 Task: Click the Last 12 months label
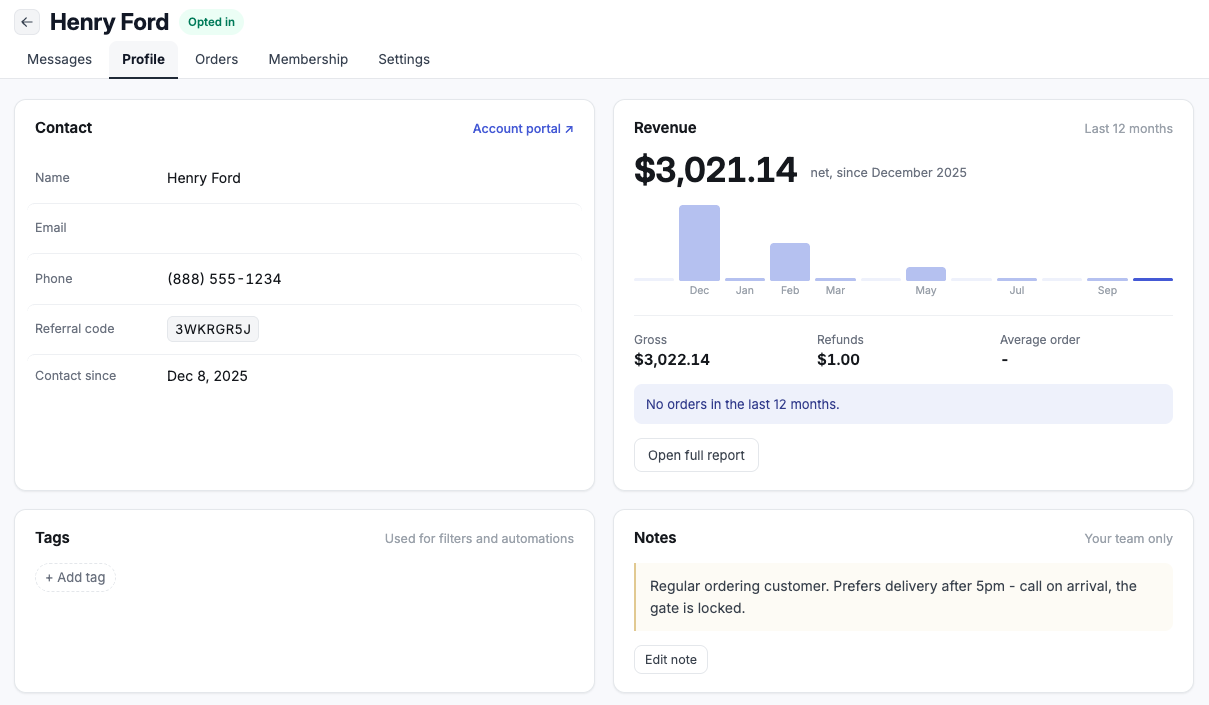[1128, 129]
